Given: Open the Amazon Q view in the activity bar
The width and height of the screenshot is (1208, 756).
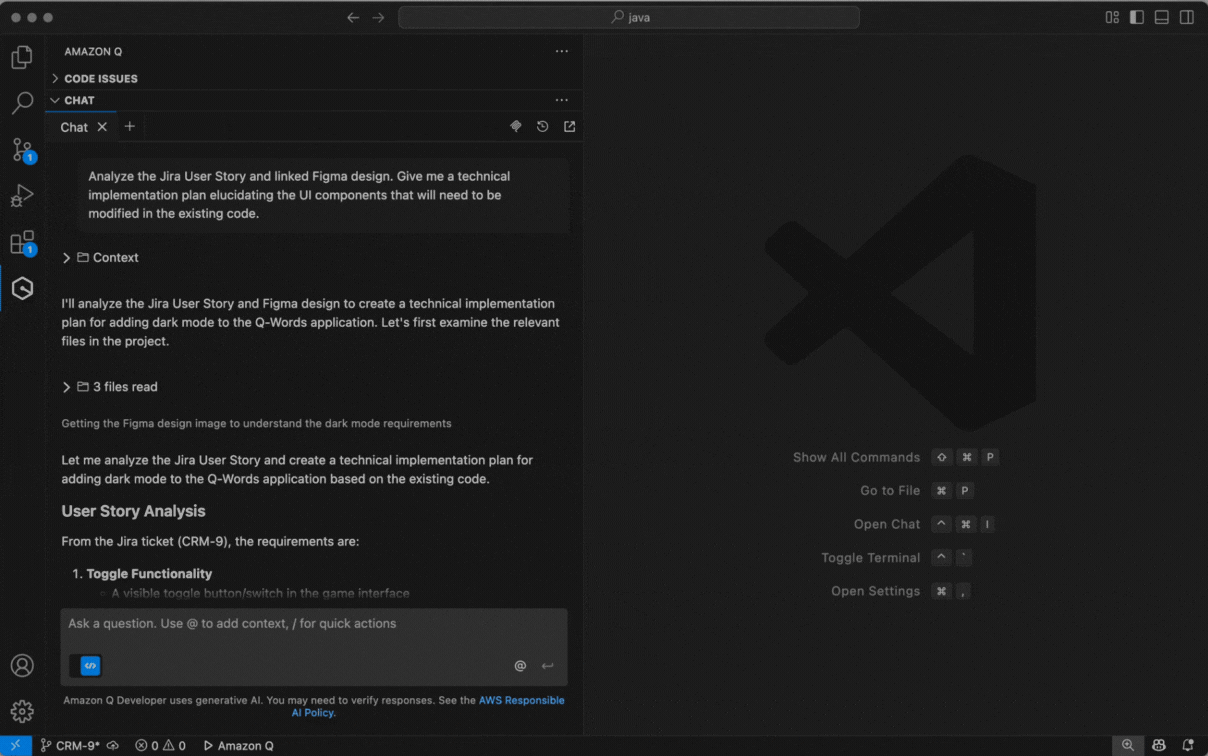Looking at the screenshot, I should pyautogui.click(x=22, y=288).
